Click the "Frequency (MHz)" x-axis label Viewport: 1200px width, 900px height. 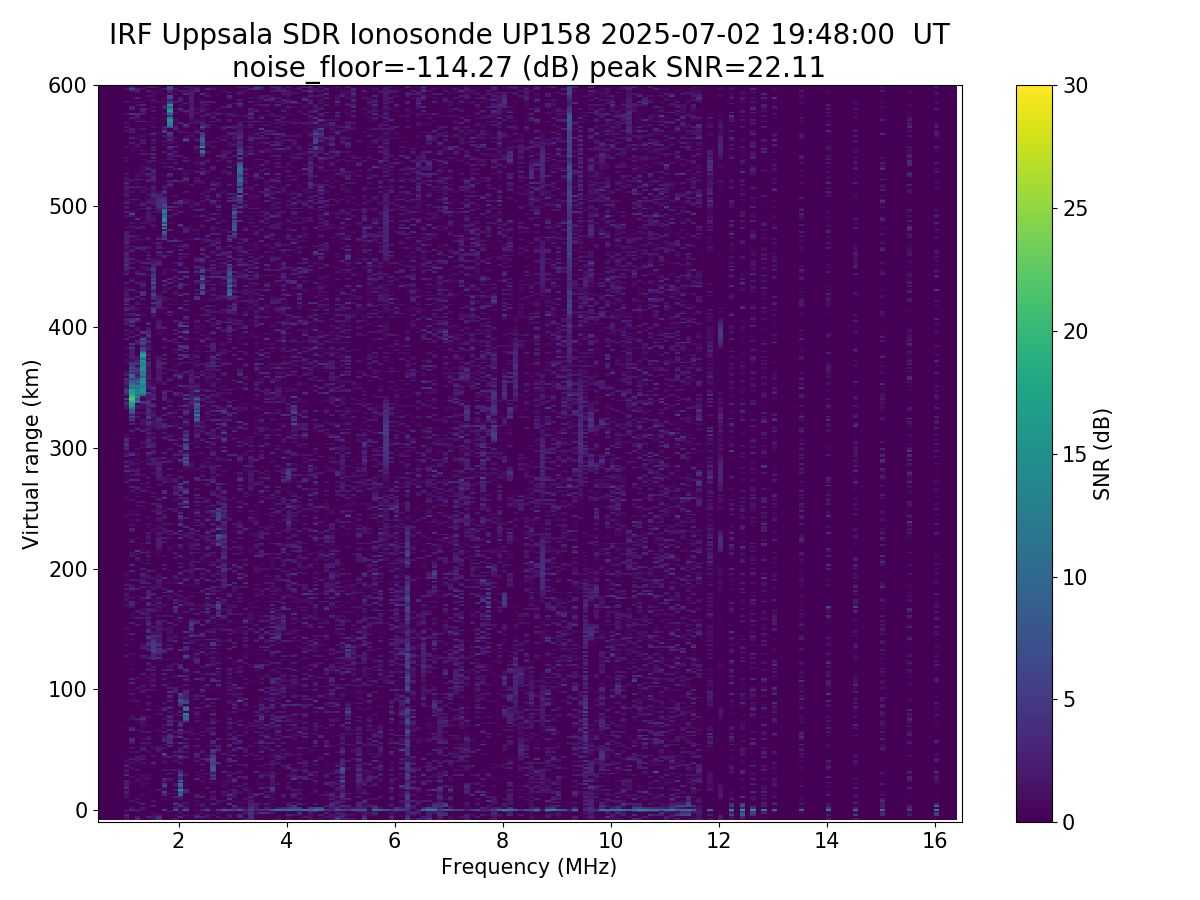529,867
